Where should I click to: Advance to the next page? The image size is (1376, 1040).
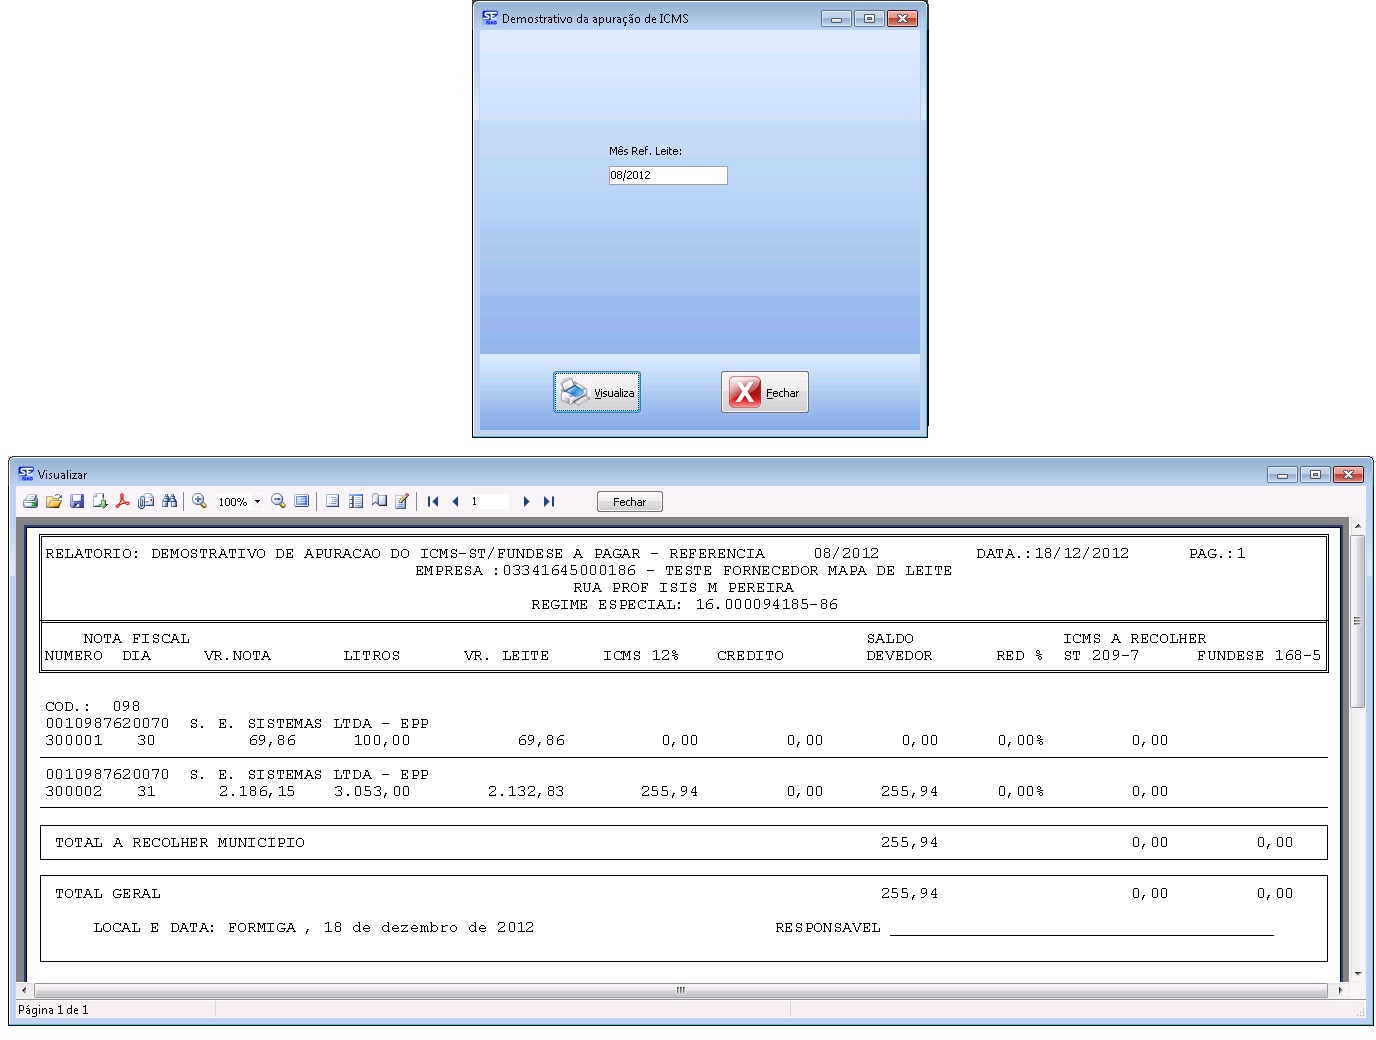(526, 502)
